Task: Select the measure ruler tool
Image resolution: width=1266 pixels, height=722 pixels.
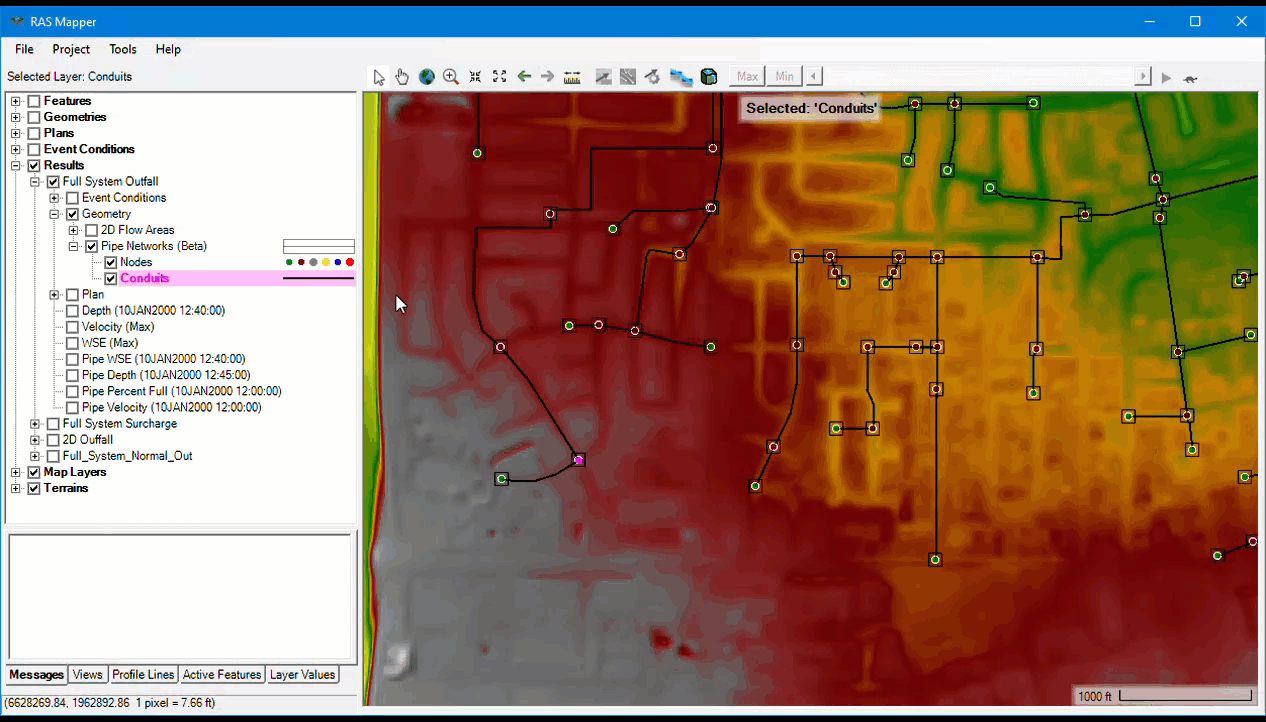Action: point(572,77)
